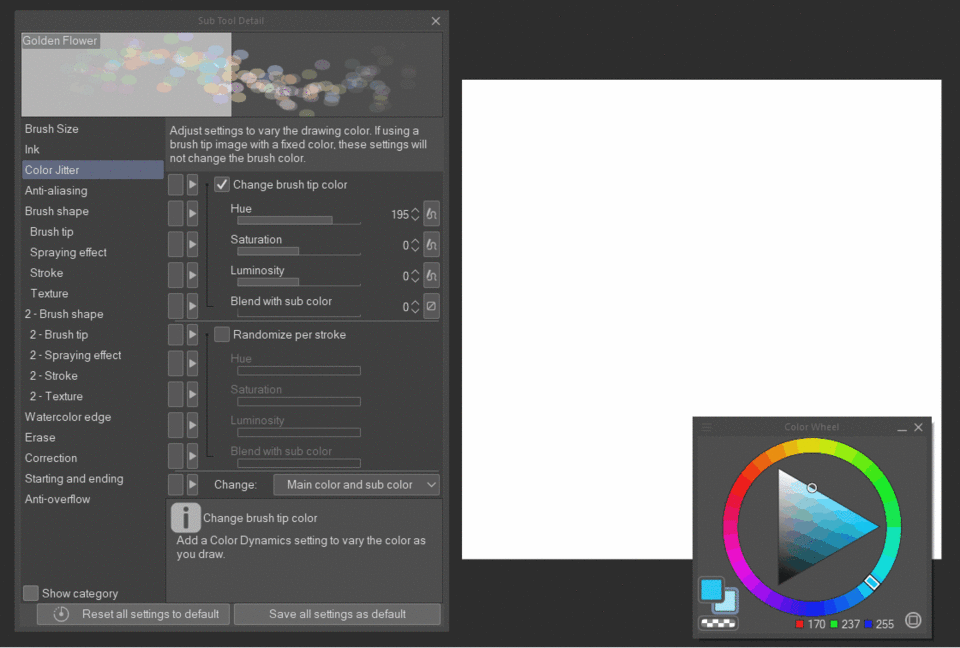Open the Change: Main color and sub color dropdown
Viewport: 960px width, 648px height.
tap(356, 484)
